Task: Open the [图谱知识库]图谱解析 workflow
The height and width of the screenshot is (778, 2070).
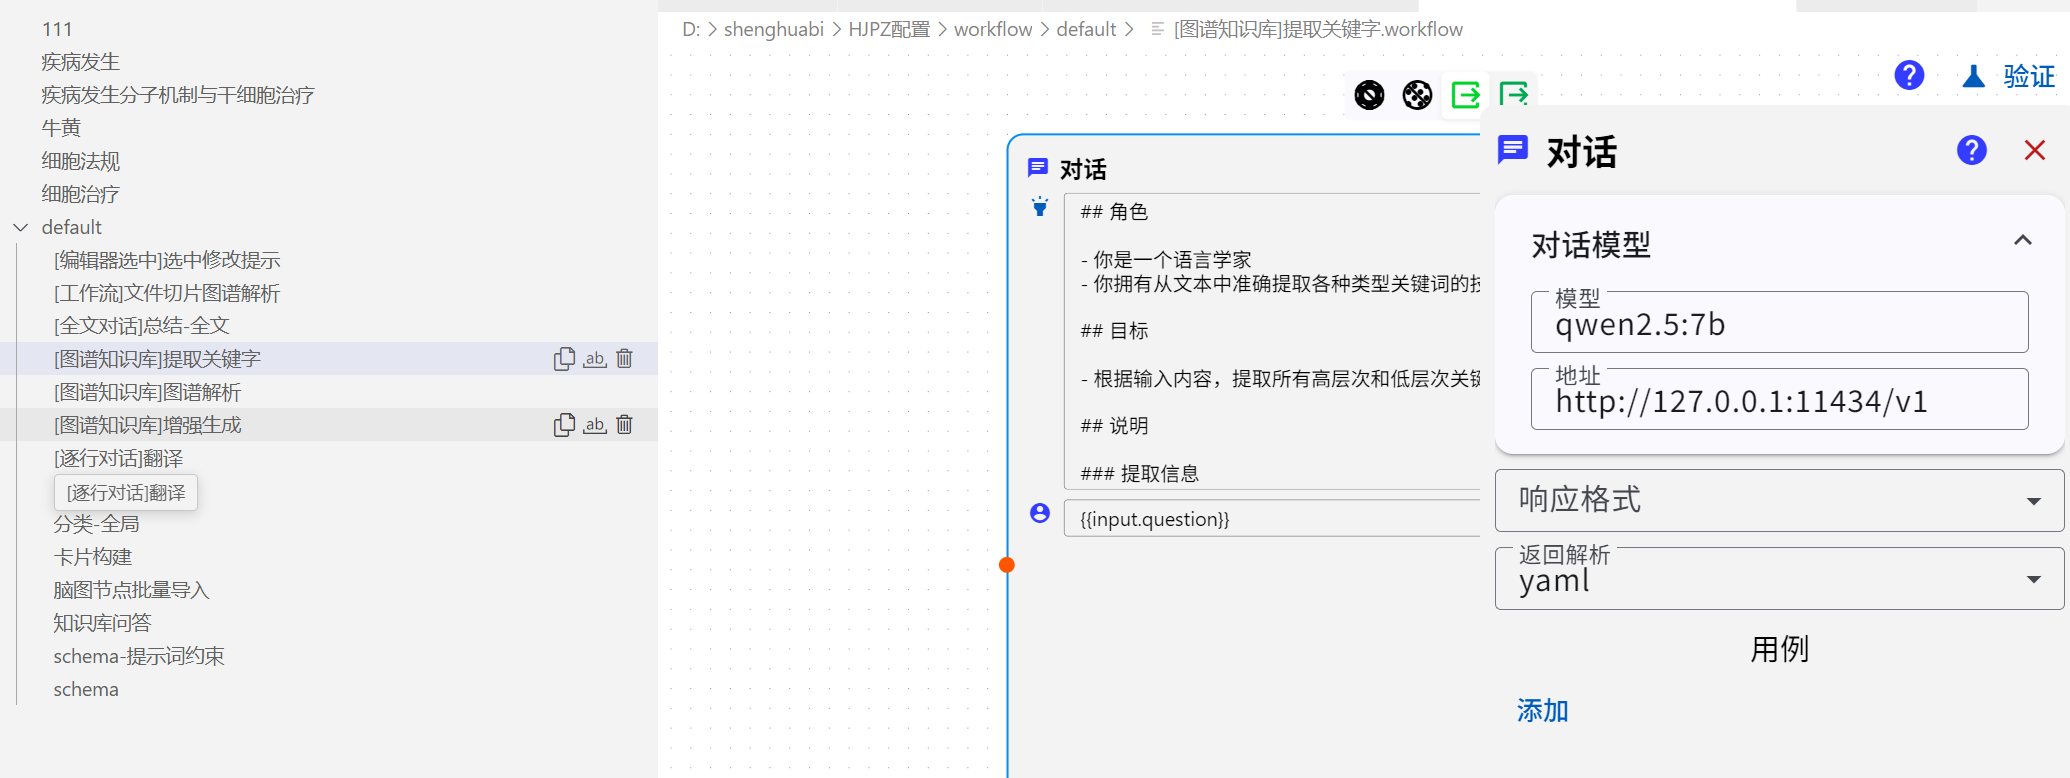Action: 147,392
